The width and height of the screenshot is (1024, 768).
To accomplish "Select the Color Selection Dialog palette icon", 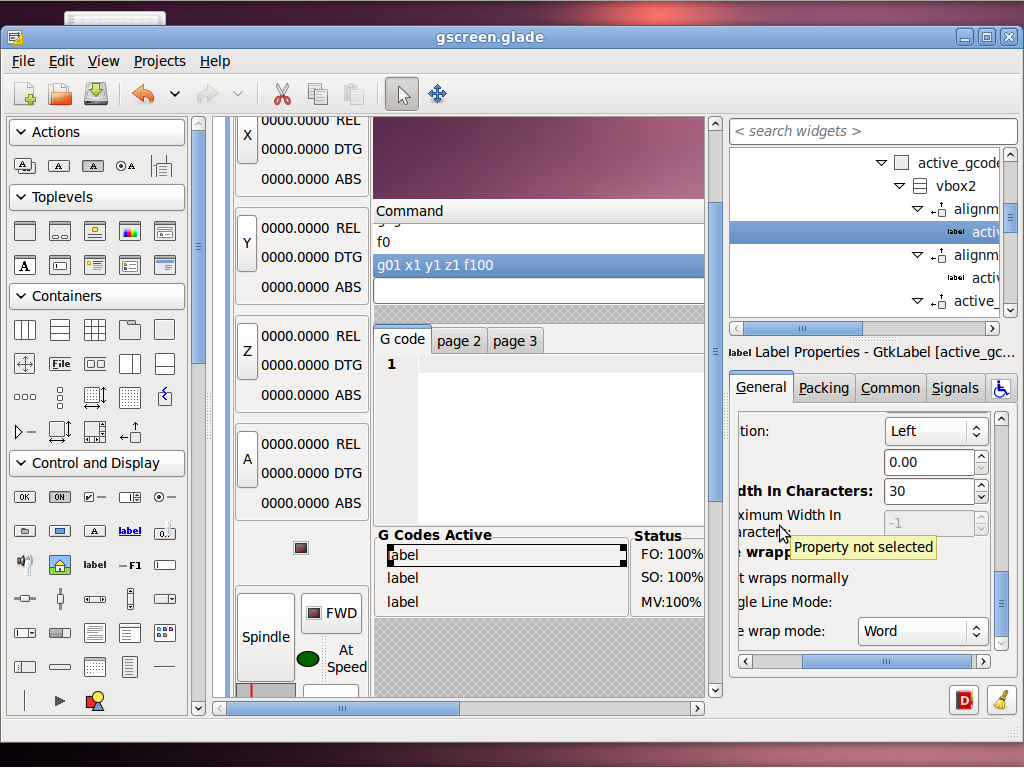I will tap(130, 231).
